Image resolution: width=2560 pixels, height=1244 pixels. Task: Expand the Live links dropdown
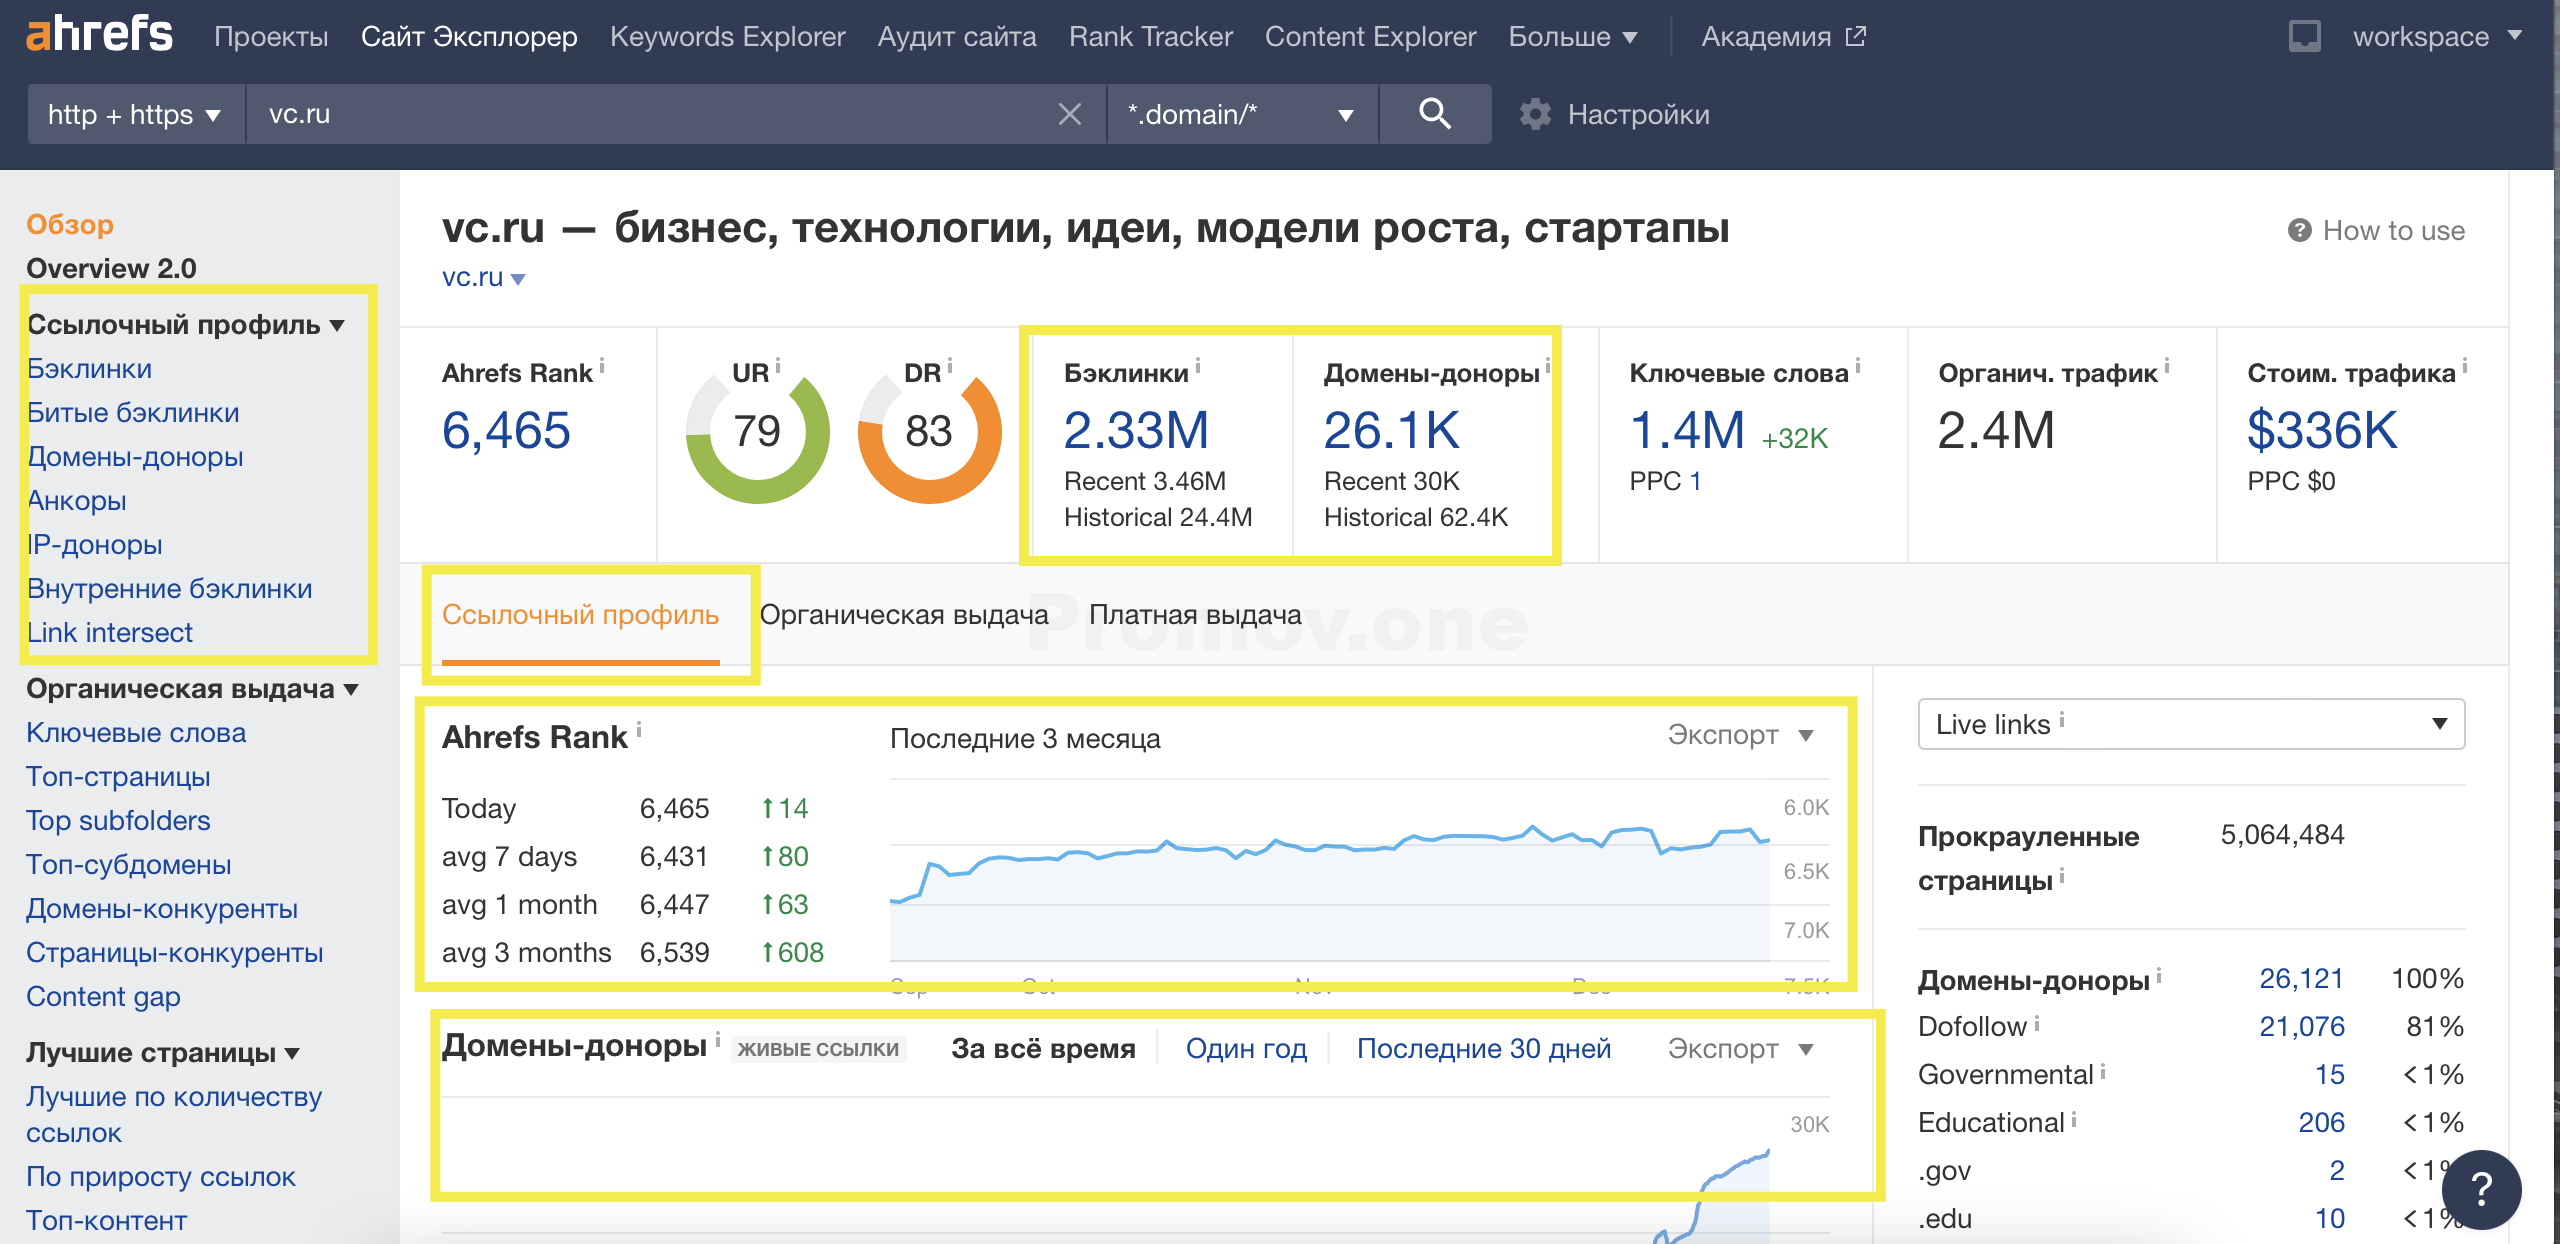click(2190, 724)
